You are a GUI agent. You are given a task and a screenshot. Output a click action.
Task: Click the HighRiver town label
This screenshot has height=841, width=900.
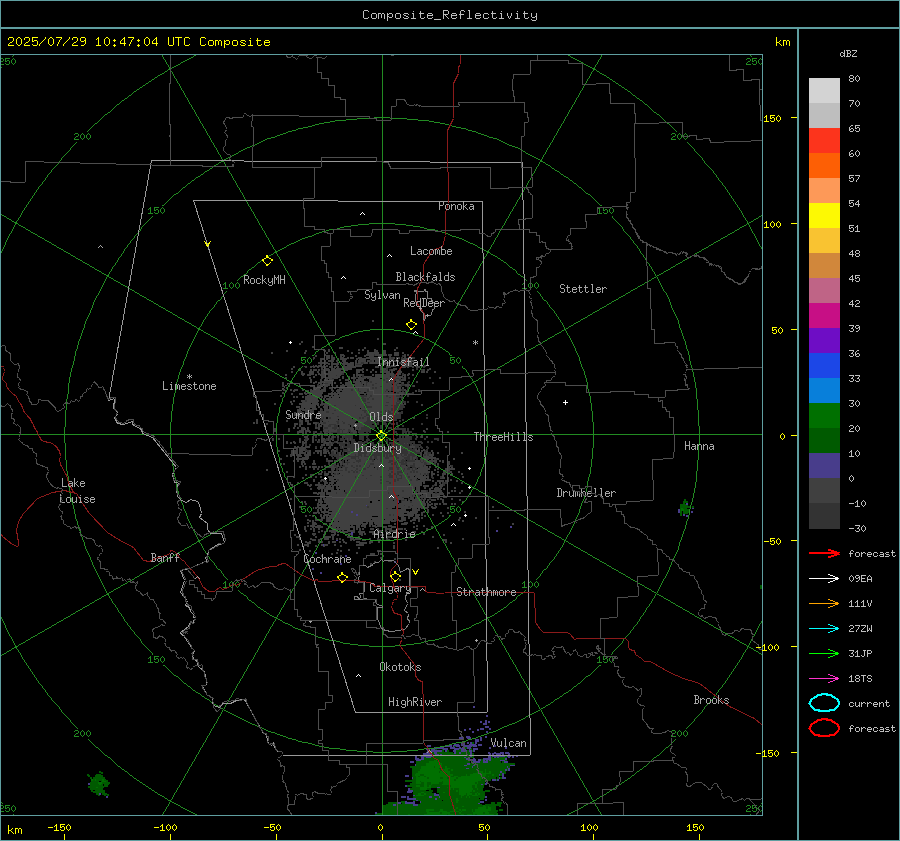coord(415,702)
